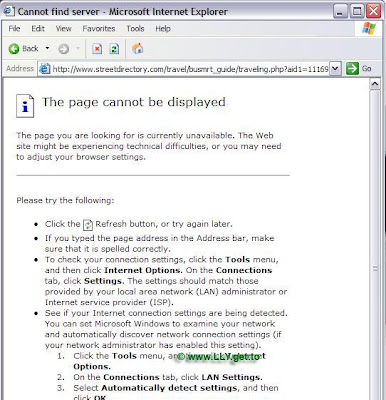This screenshot has height=400, width=386.
Task: Click the Windows flag logo
Action: pos(369,29)
